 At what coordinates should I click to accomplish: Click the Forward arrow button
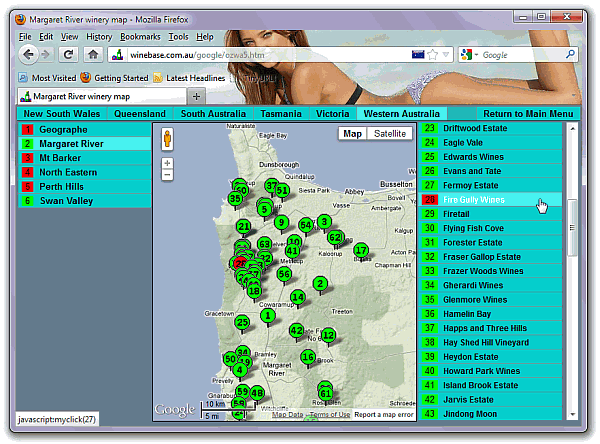click(46, 55)
